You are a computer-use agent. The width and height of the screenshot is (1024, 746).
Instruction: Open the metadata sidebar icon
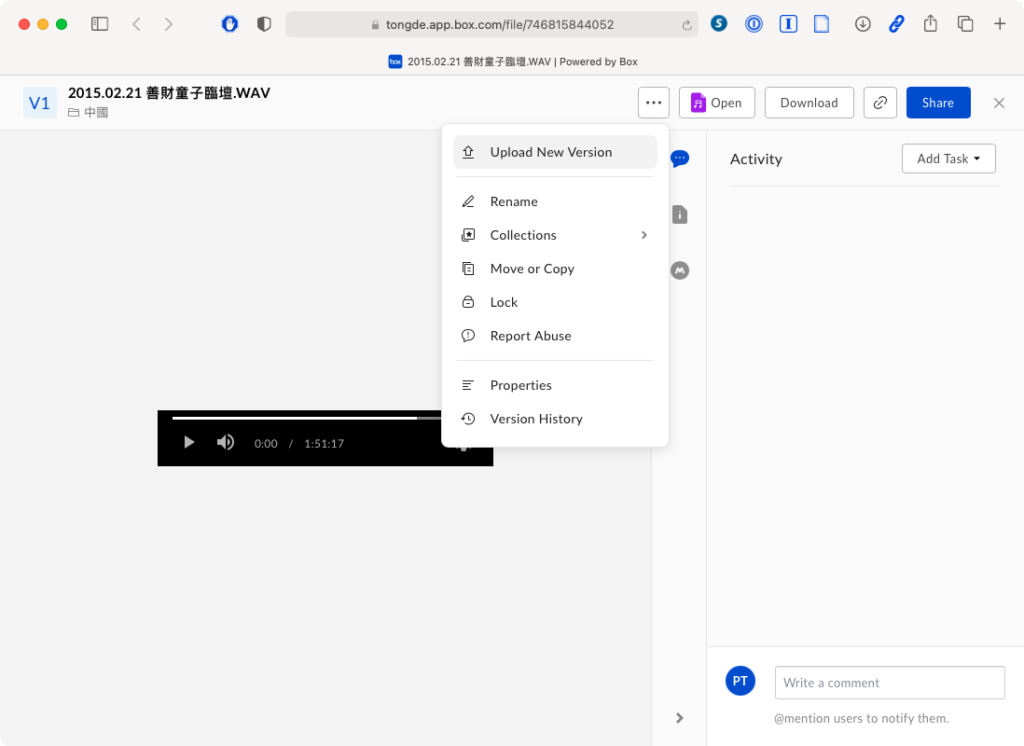[680, 270]
